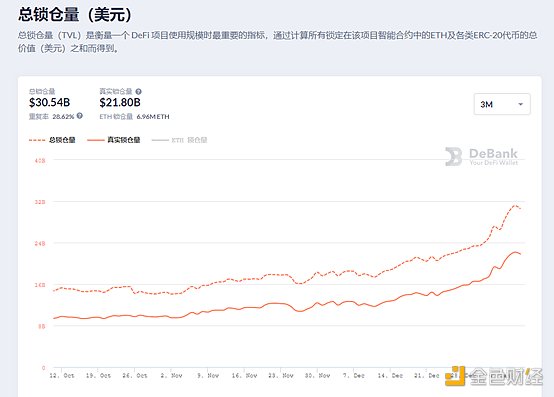Click the 金色财经 logo icon

[455, 376]
